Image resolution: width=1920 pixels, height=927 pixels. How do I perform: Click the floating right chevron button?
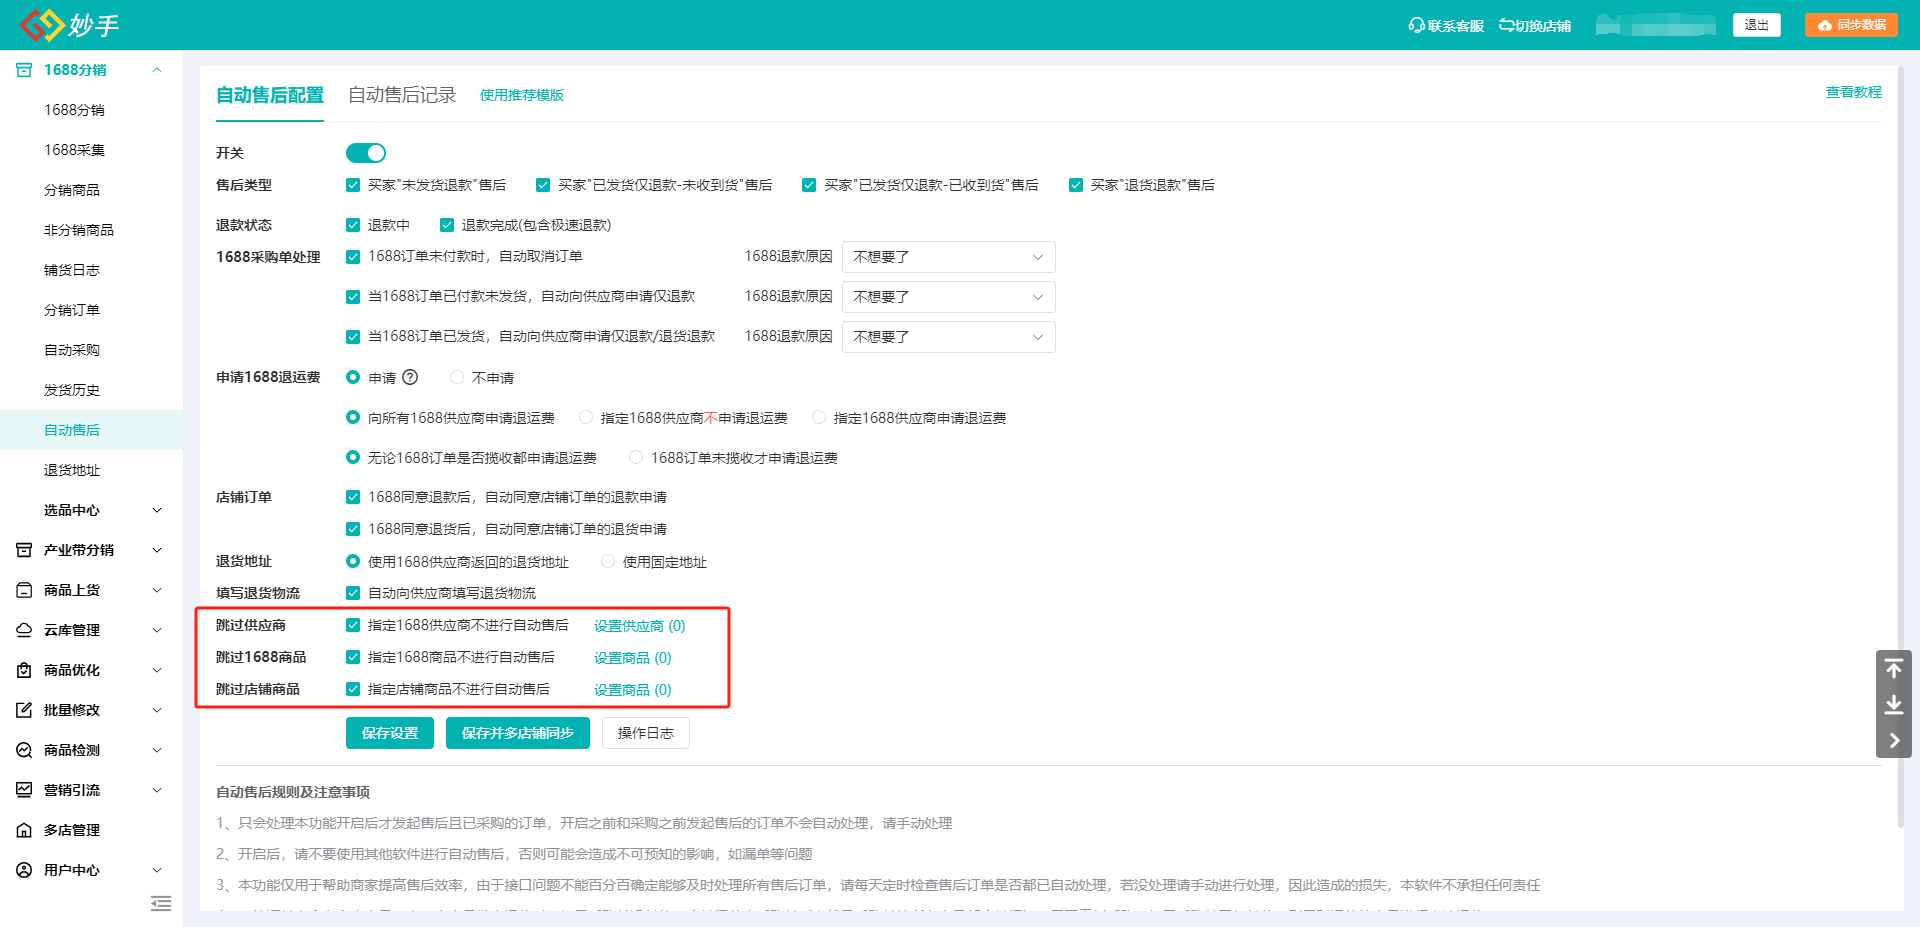click(x=1894, y=741)
